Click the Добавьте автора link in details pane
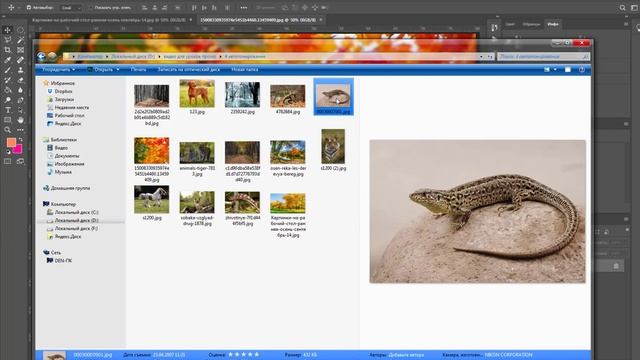 point(407,355)
